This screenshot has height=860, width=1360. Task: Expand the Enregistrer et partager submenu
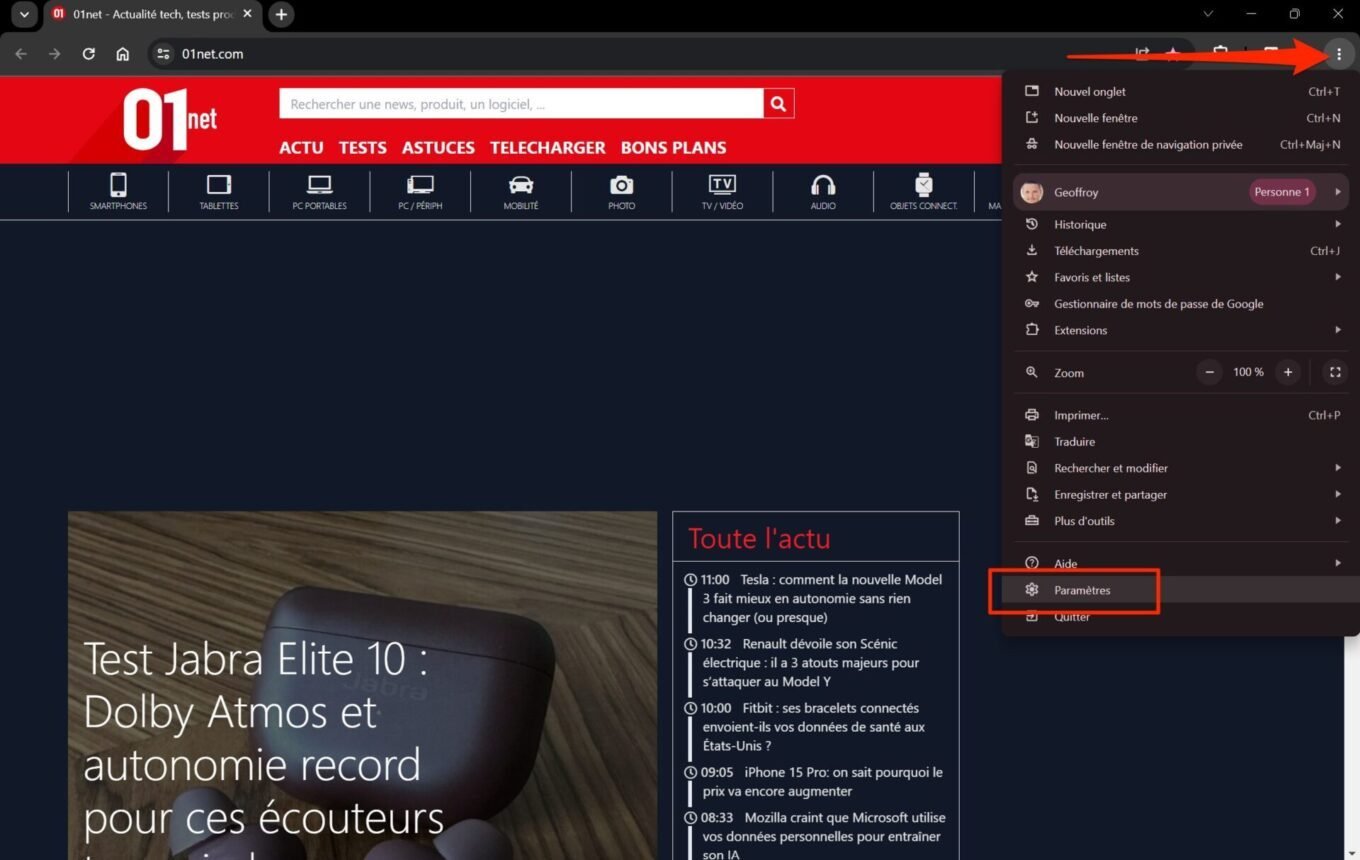[x=1337, y=494]
